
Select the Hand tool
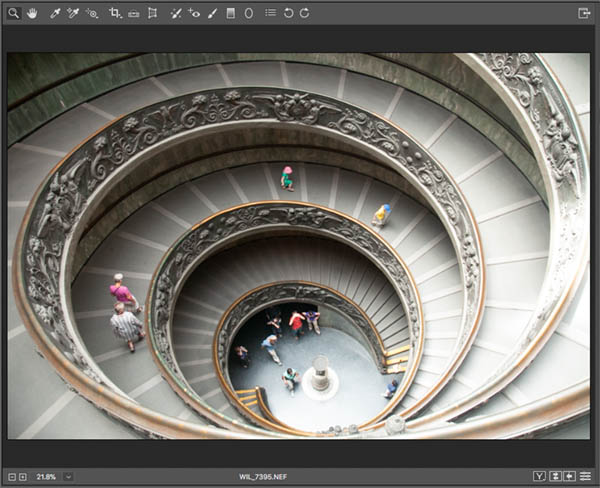click(32, 13)
